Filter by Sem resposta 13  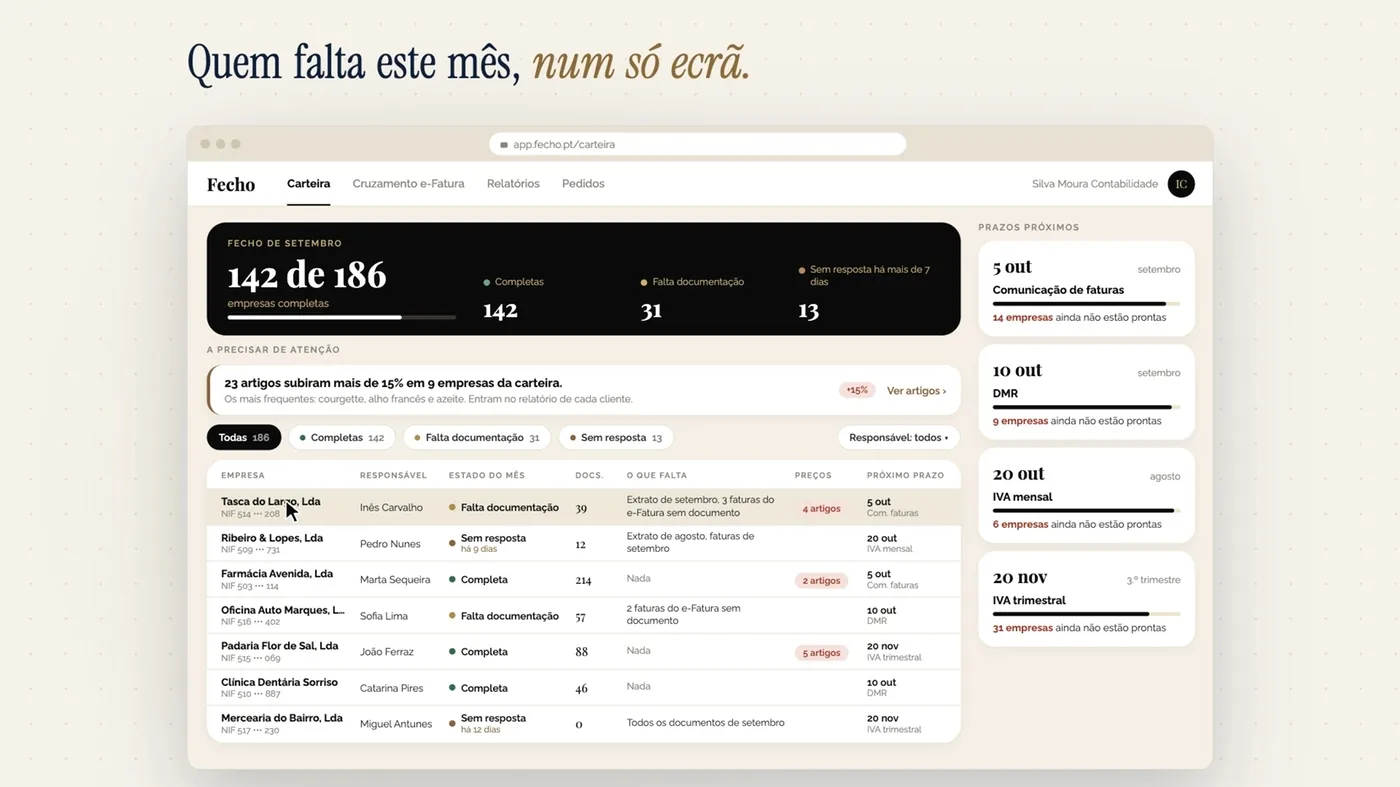pyautogui.click(x=616, y=438)
